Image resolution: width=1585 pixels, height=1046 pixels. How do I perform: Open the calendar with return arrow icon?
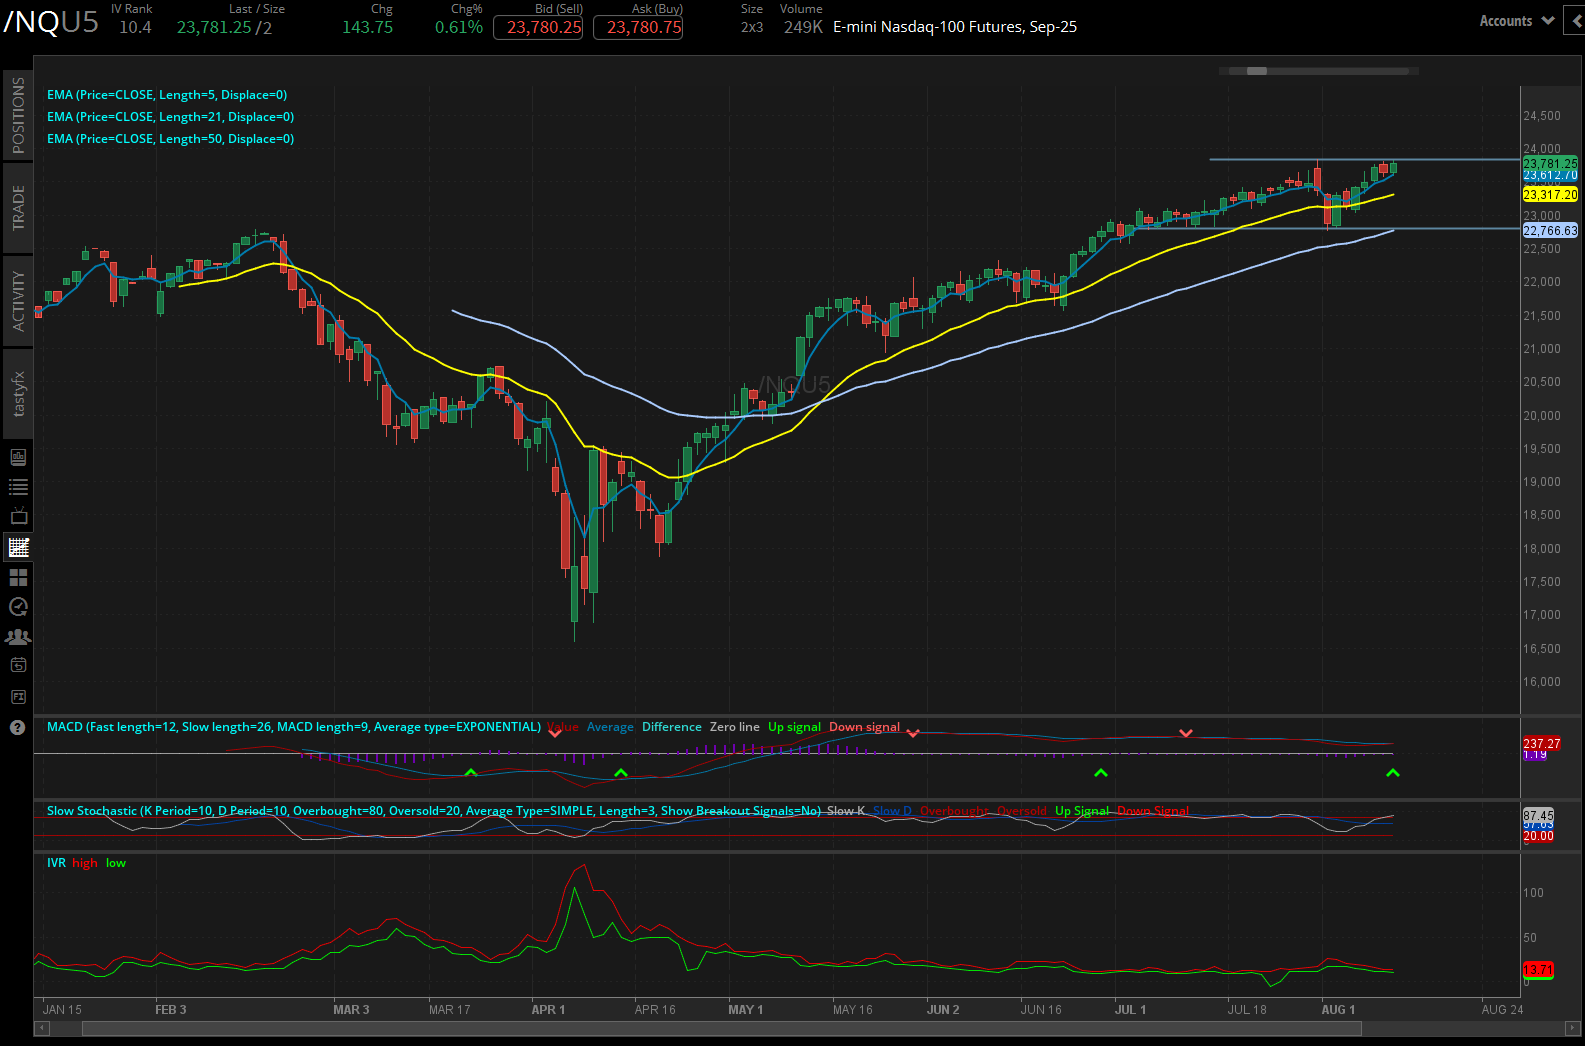tap(18, 665)
